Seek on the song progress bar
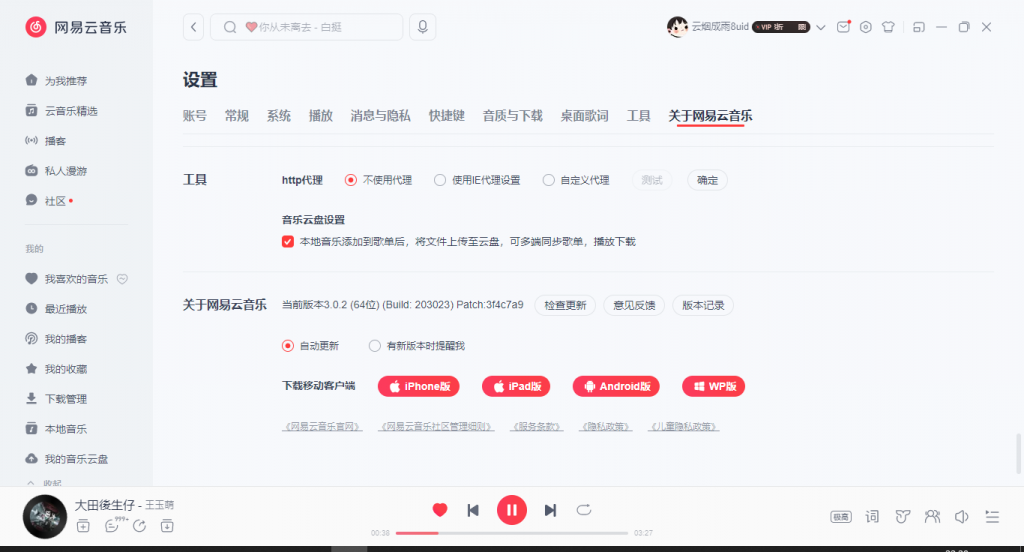This screenshot has height=552, width=1024. pyautogui.click(x=512, y=534)
